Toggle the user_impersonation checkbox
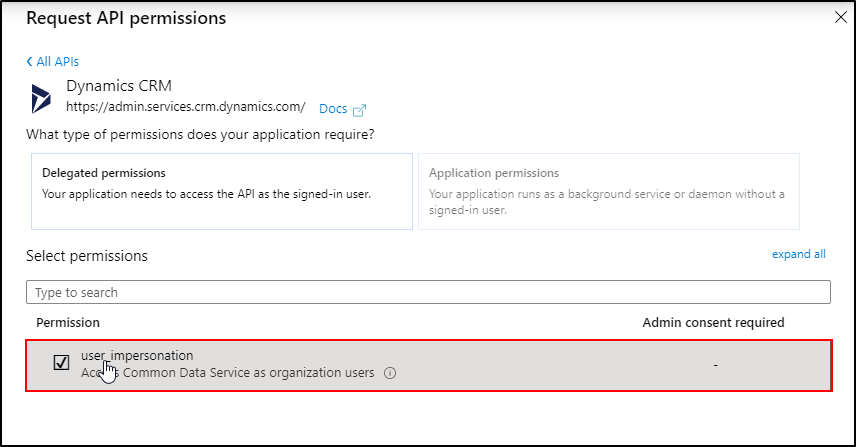Viewport: 856px width, 447px height. tap(61, 363)
